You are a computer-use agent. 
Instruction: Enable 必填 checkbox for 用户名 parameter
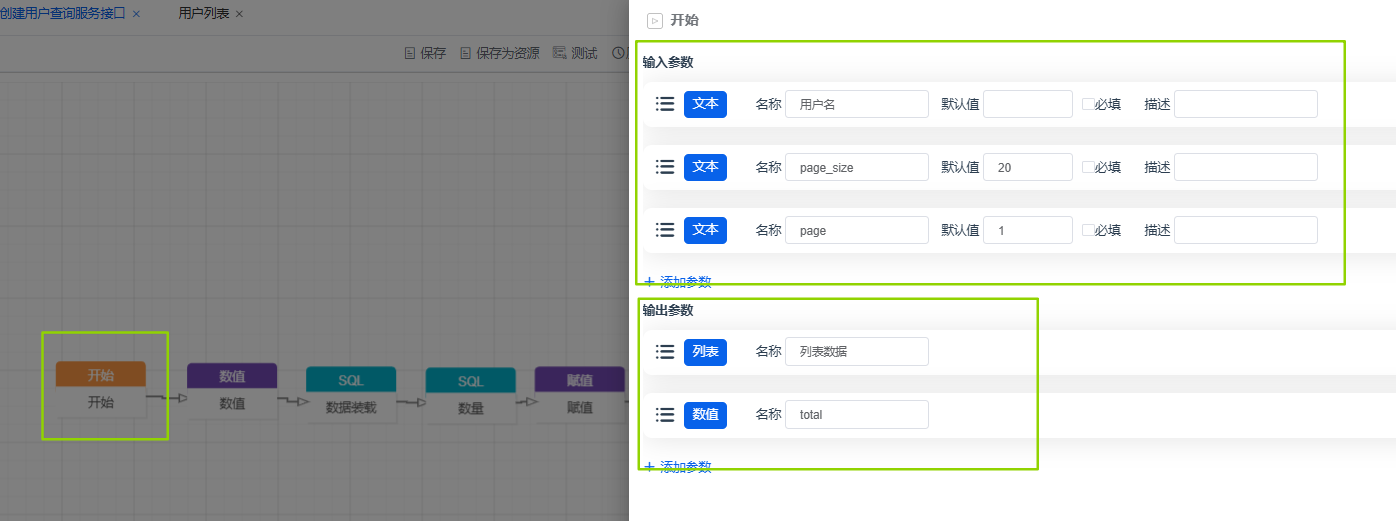click(x=1088, y=104)
